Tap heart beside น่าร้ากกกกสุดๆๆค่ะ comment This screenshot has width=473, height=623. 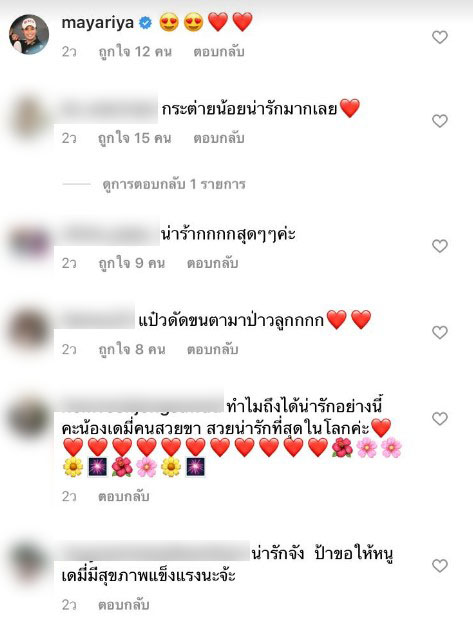tap(440, 246)
